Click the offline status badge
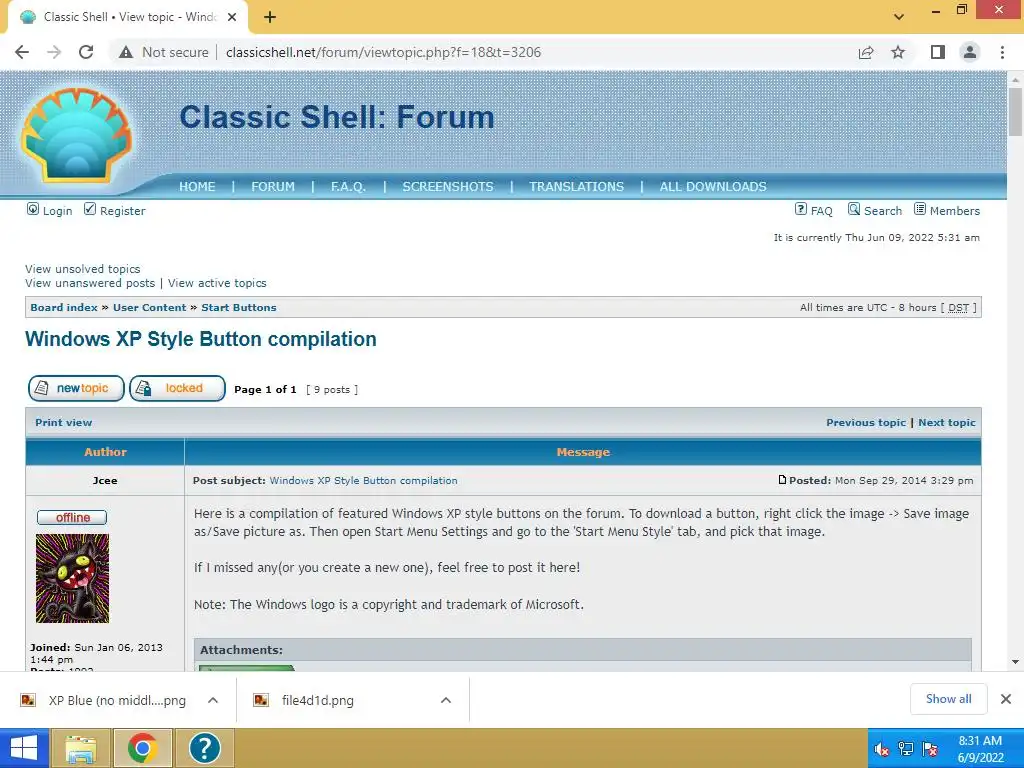The width and height of the screenshot is (1024, 768). 72,518
